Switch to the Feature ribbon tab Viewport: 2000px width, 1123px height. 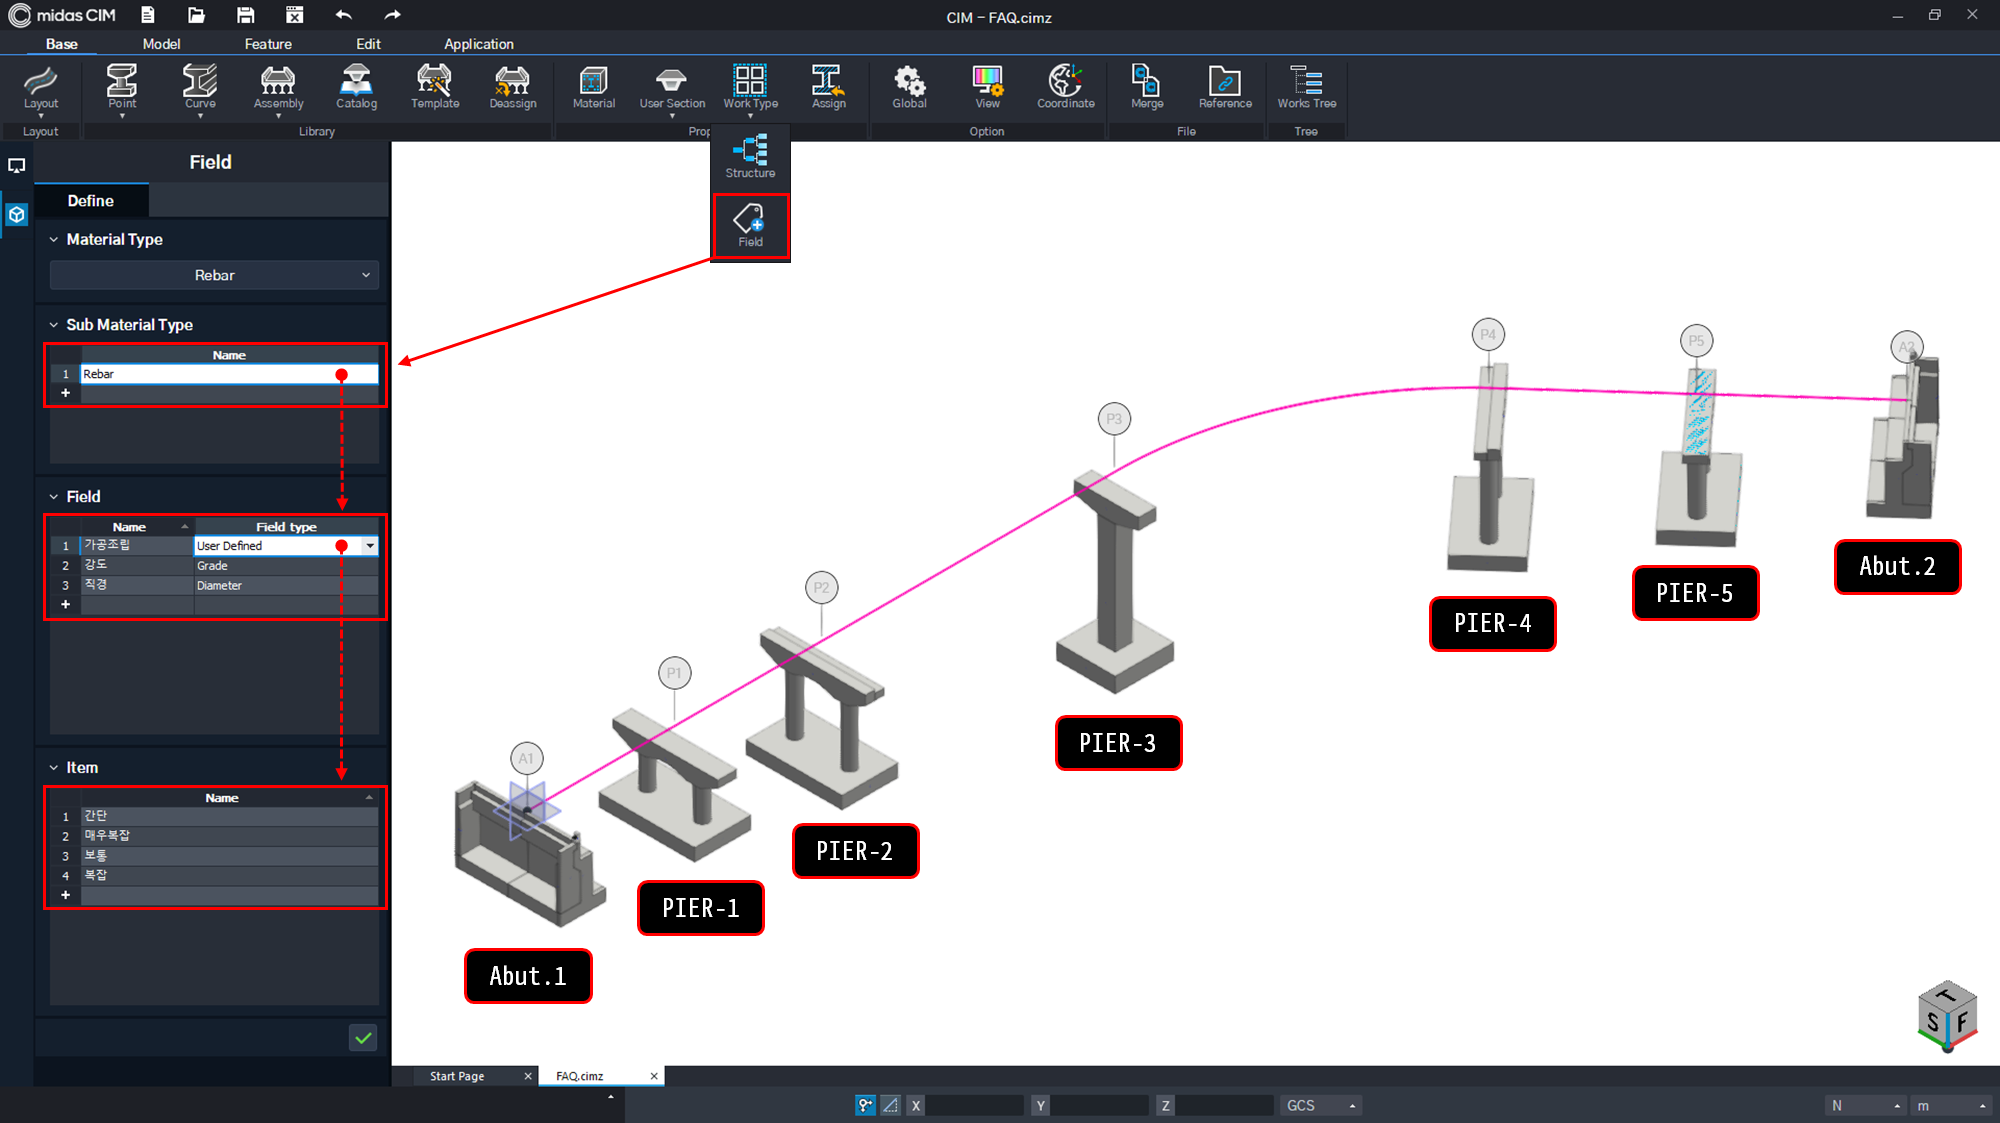pos(268,44)
